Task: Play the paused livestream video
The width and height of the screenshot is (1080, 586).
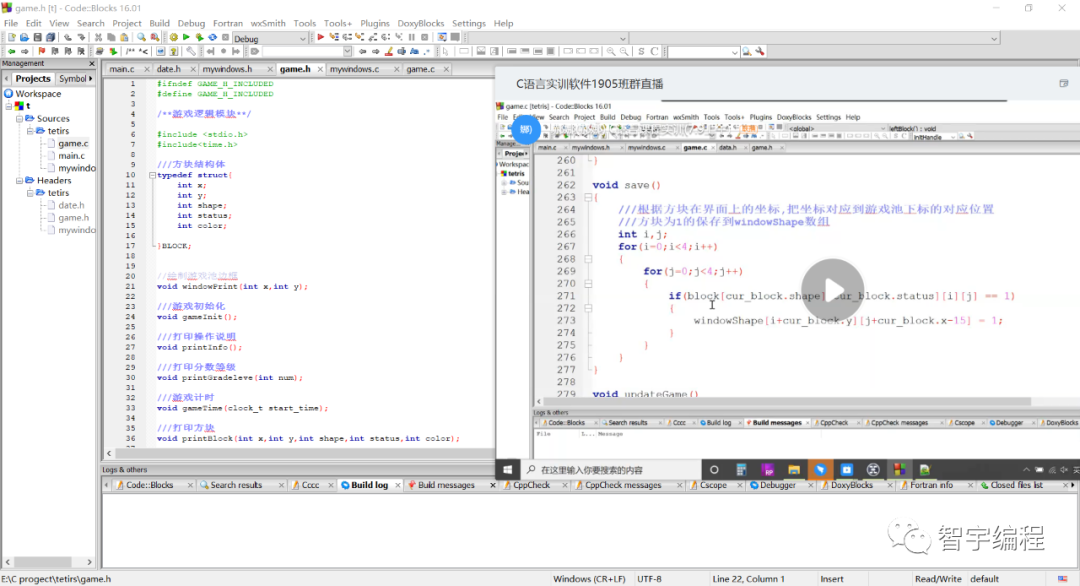Action: coord(832,290)
